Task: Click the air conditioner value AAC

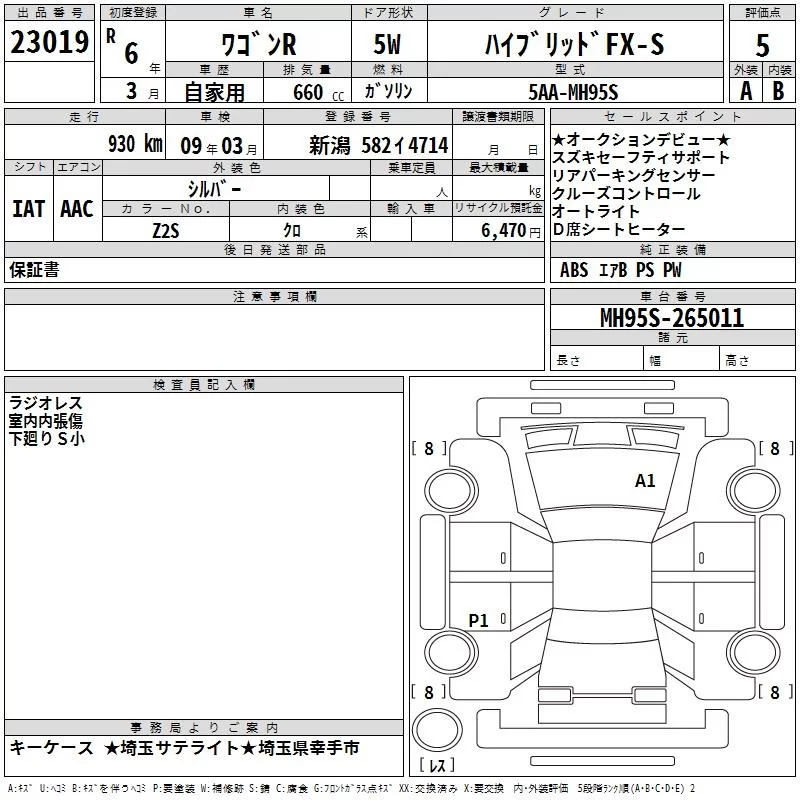Action: click(77, 209)
